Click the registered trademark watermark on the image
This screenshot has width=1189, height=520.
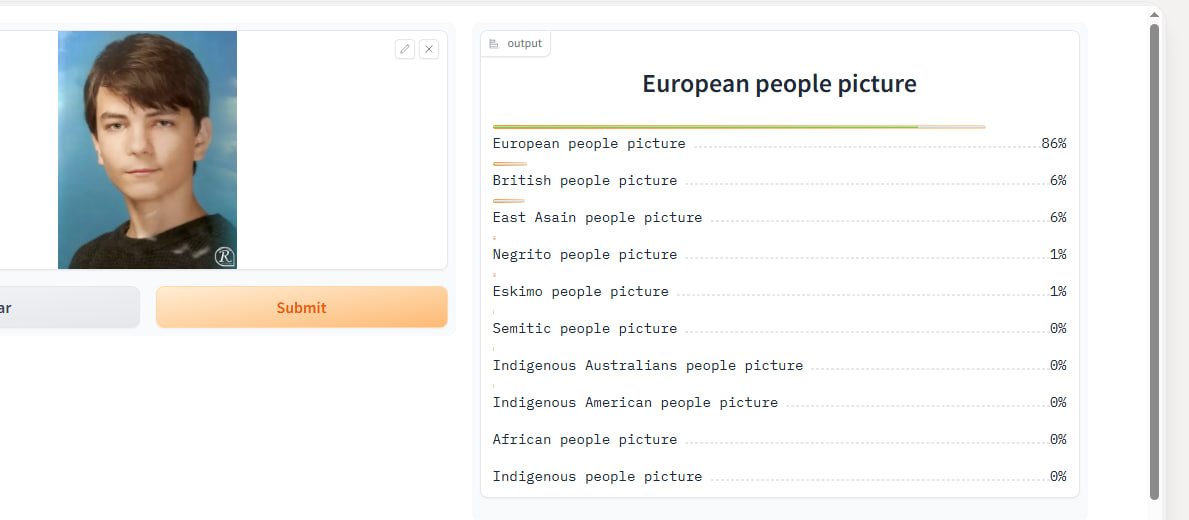pos(224,257)
